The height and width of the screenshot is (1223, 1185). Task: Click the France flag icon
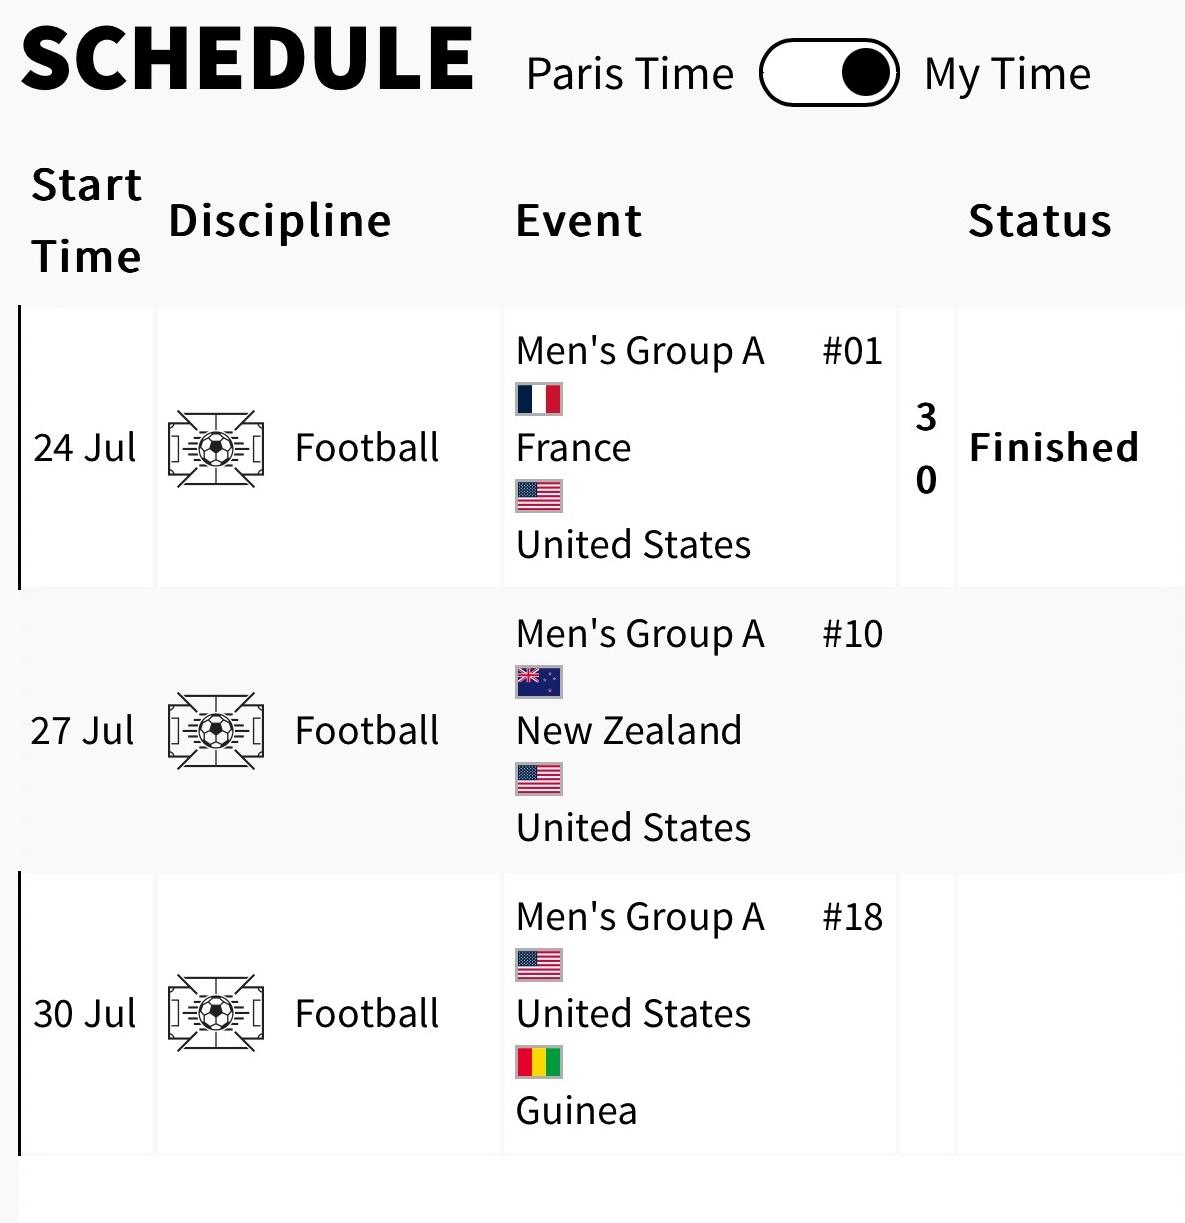click(539, 399)
